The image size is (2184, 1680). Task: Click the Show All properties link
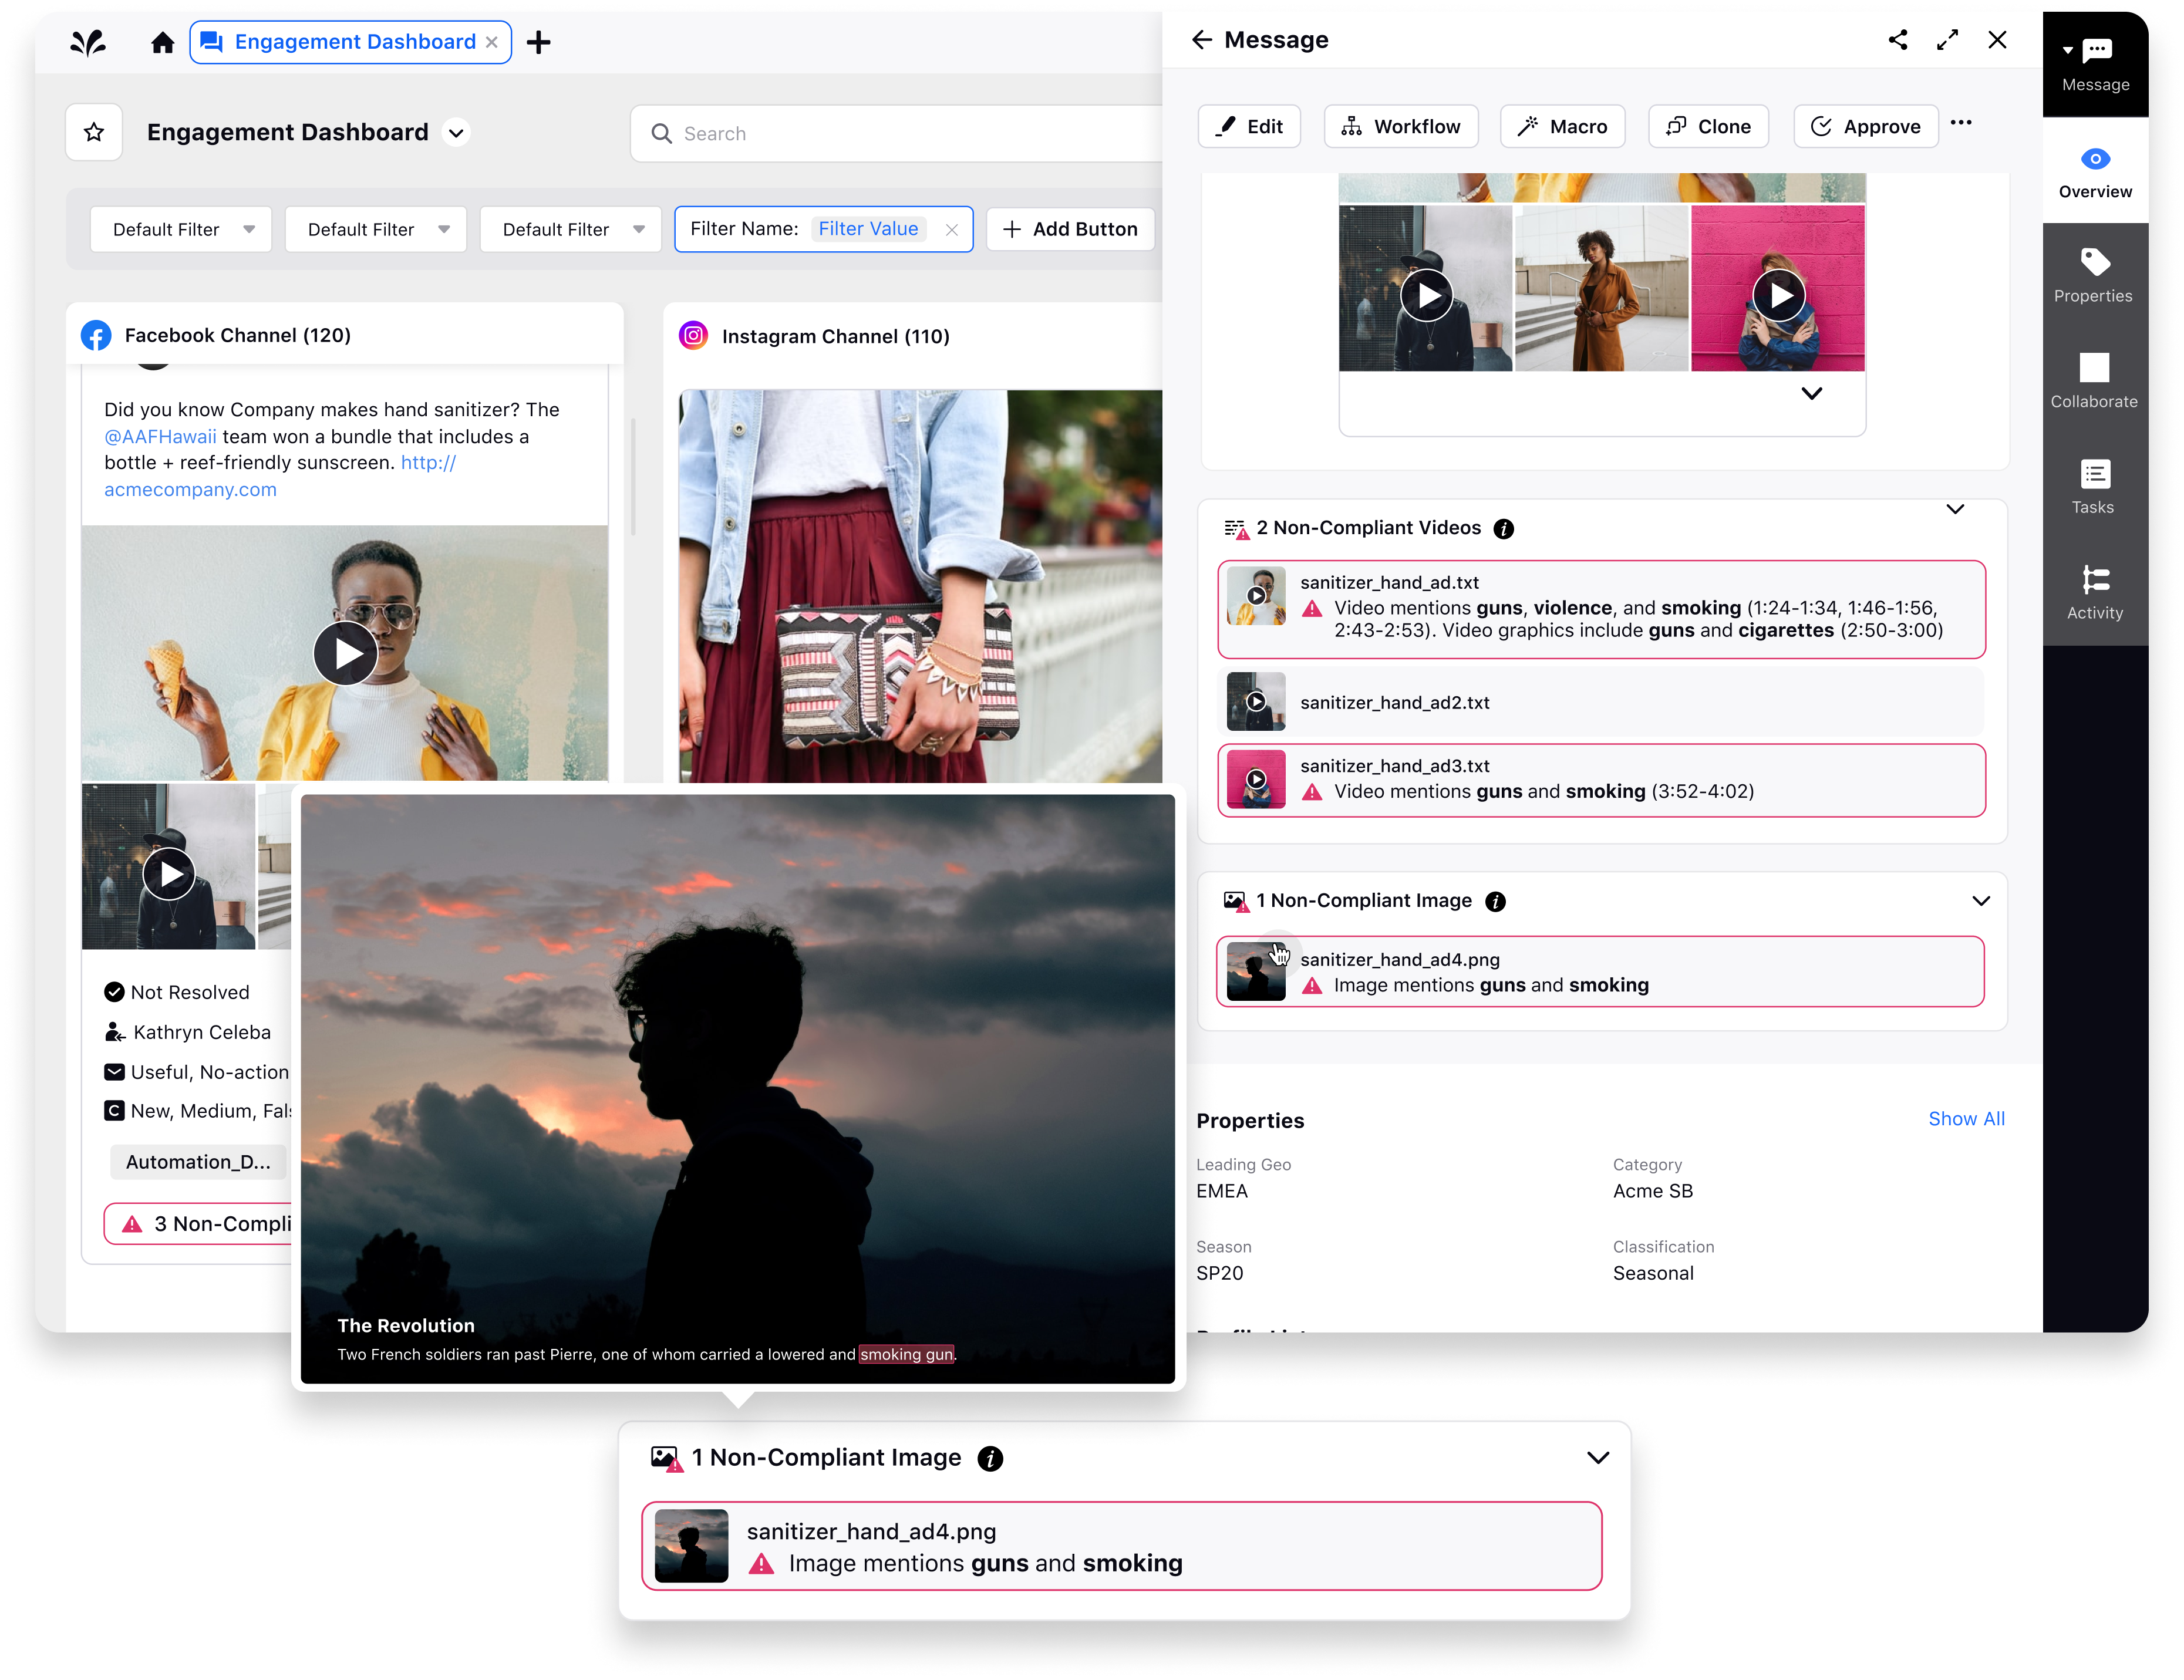click(x=1965, y=1119)
